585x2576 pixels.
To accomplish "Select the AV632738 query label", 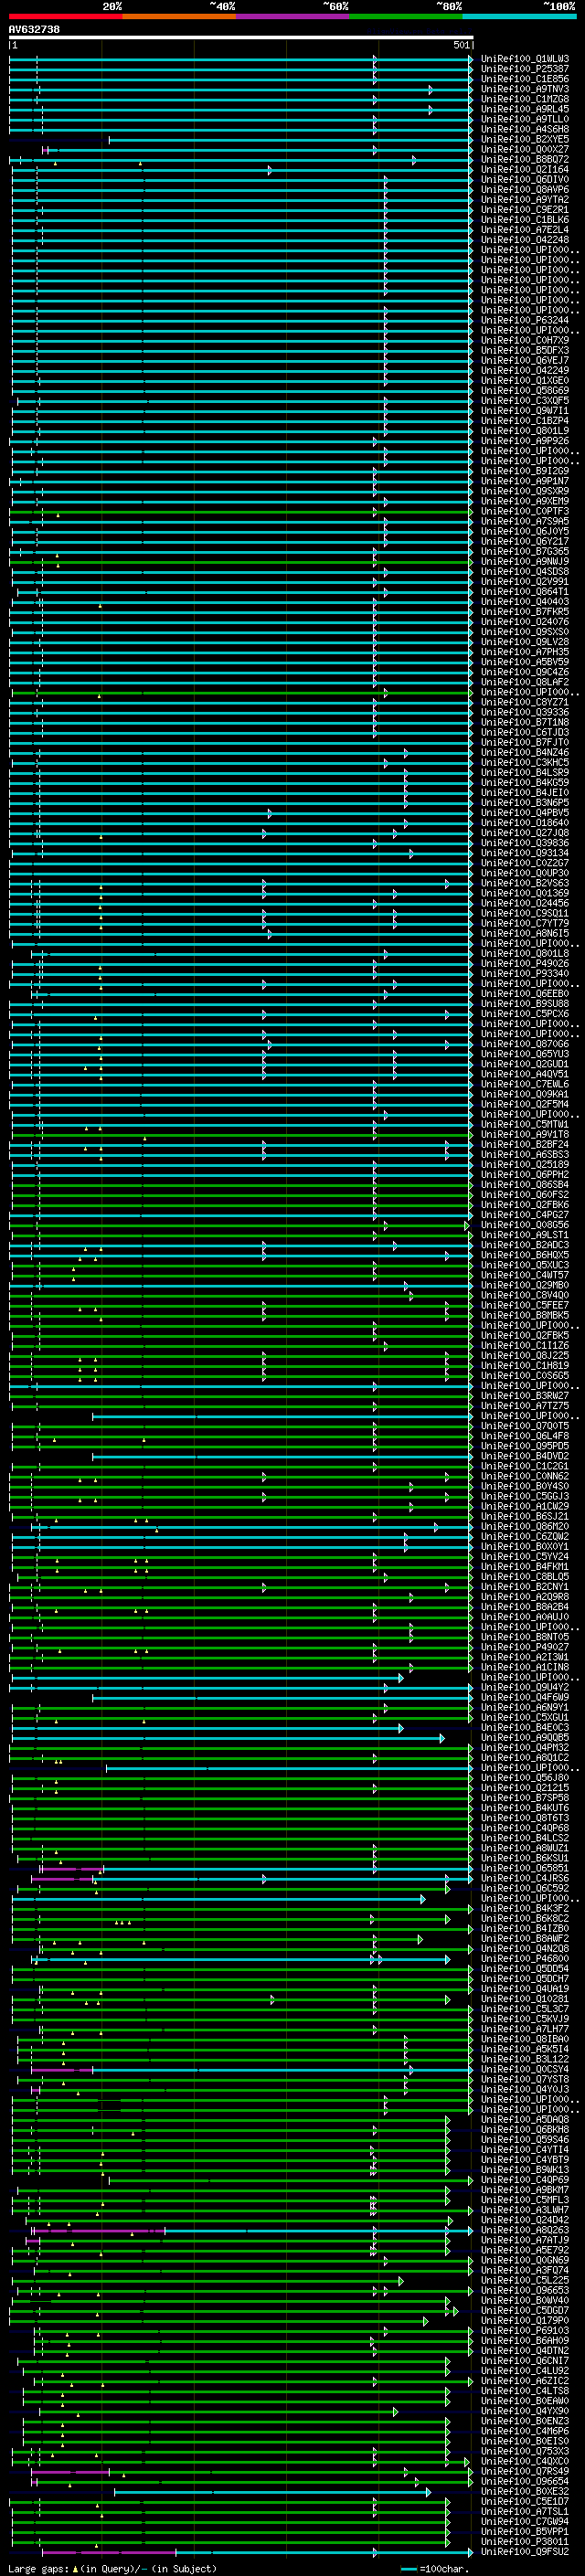I will (x=34, y=30).
